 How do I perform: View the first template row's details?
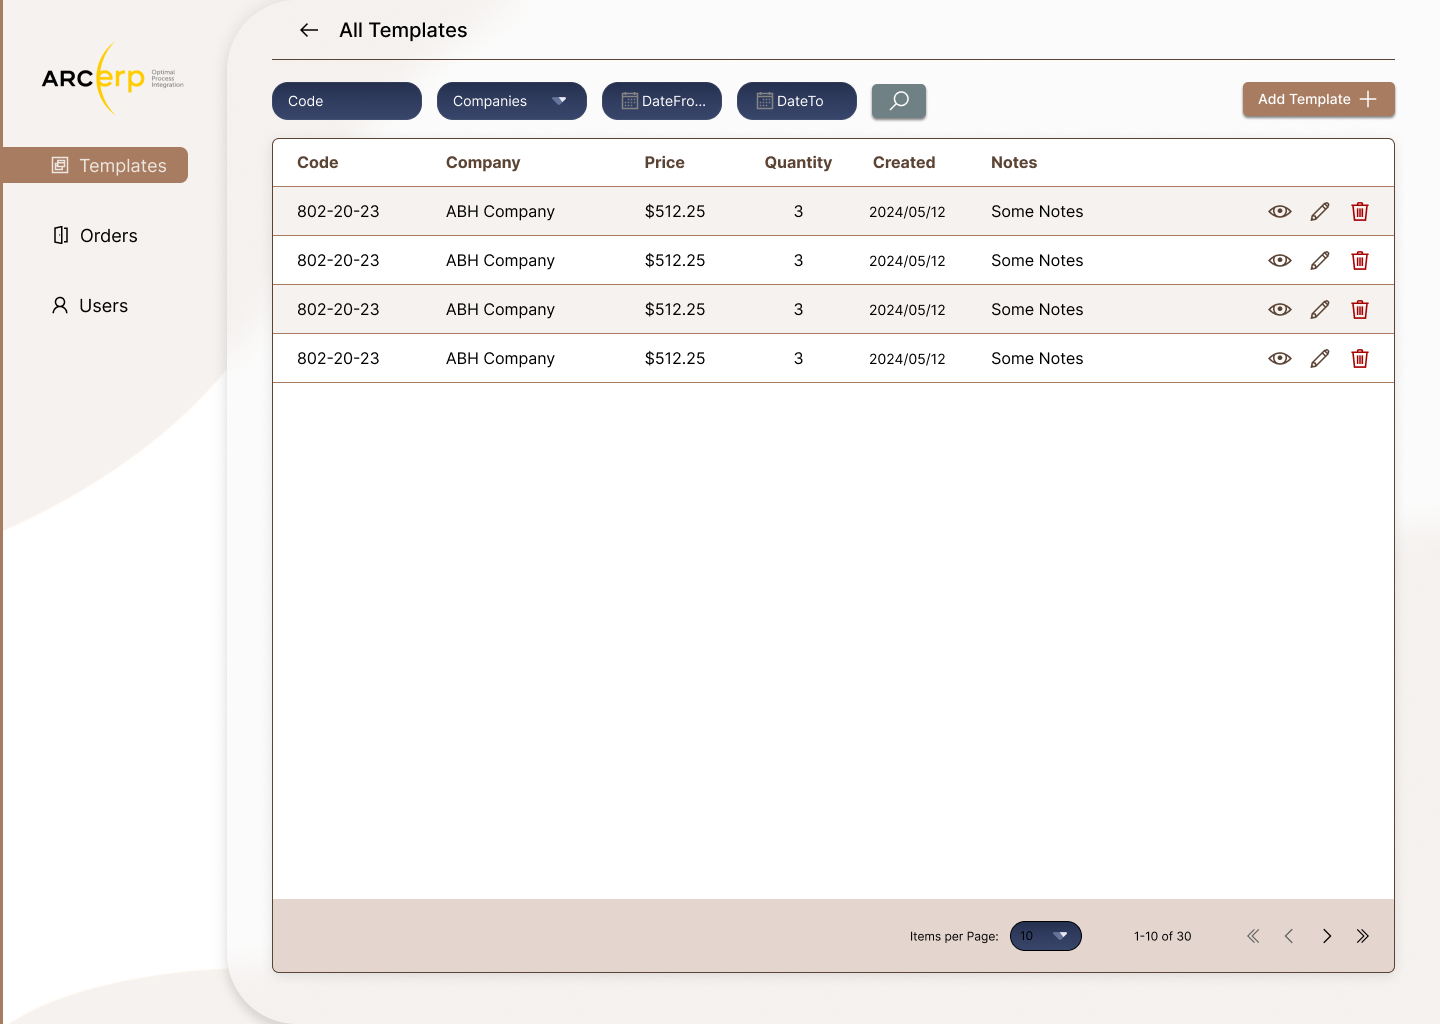[x=1280, y=211]
